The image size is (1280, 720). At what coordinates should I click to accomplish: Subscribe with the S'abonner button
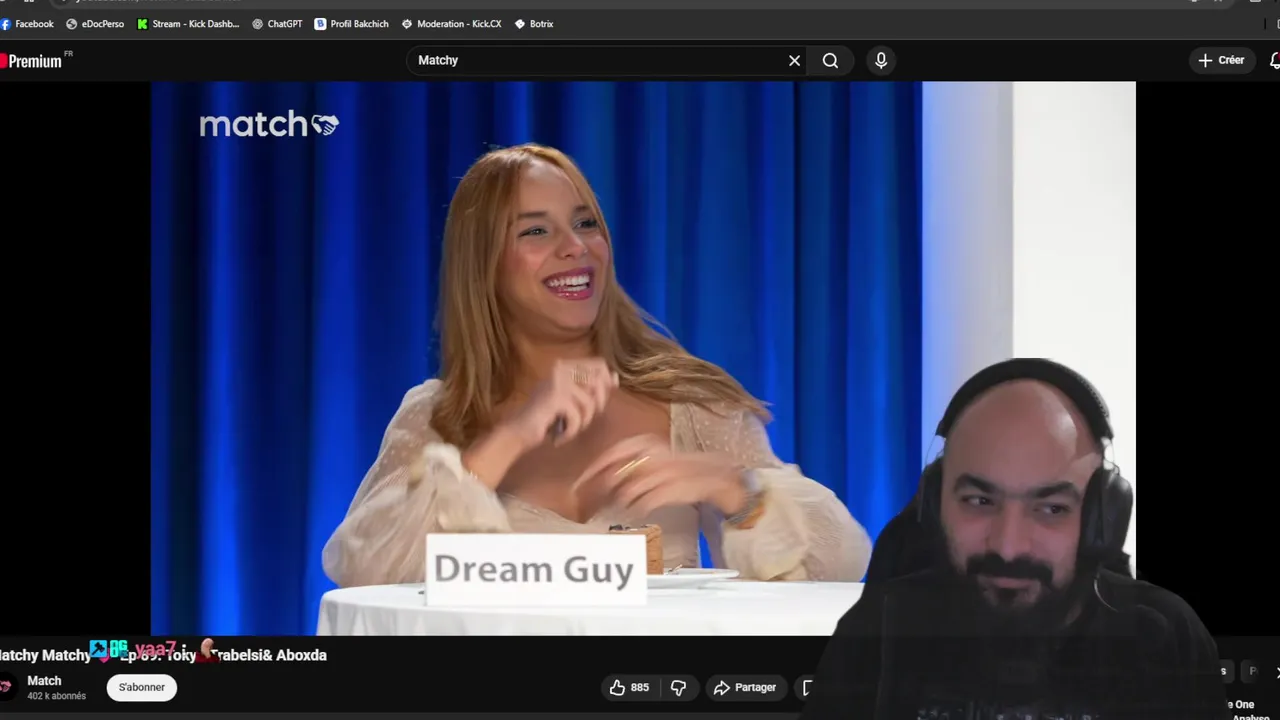coord(142,687)
